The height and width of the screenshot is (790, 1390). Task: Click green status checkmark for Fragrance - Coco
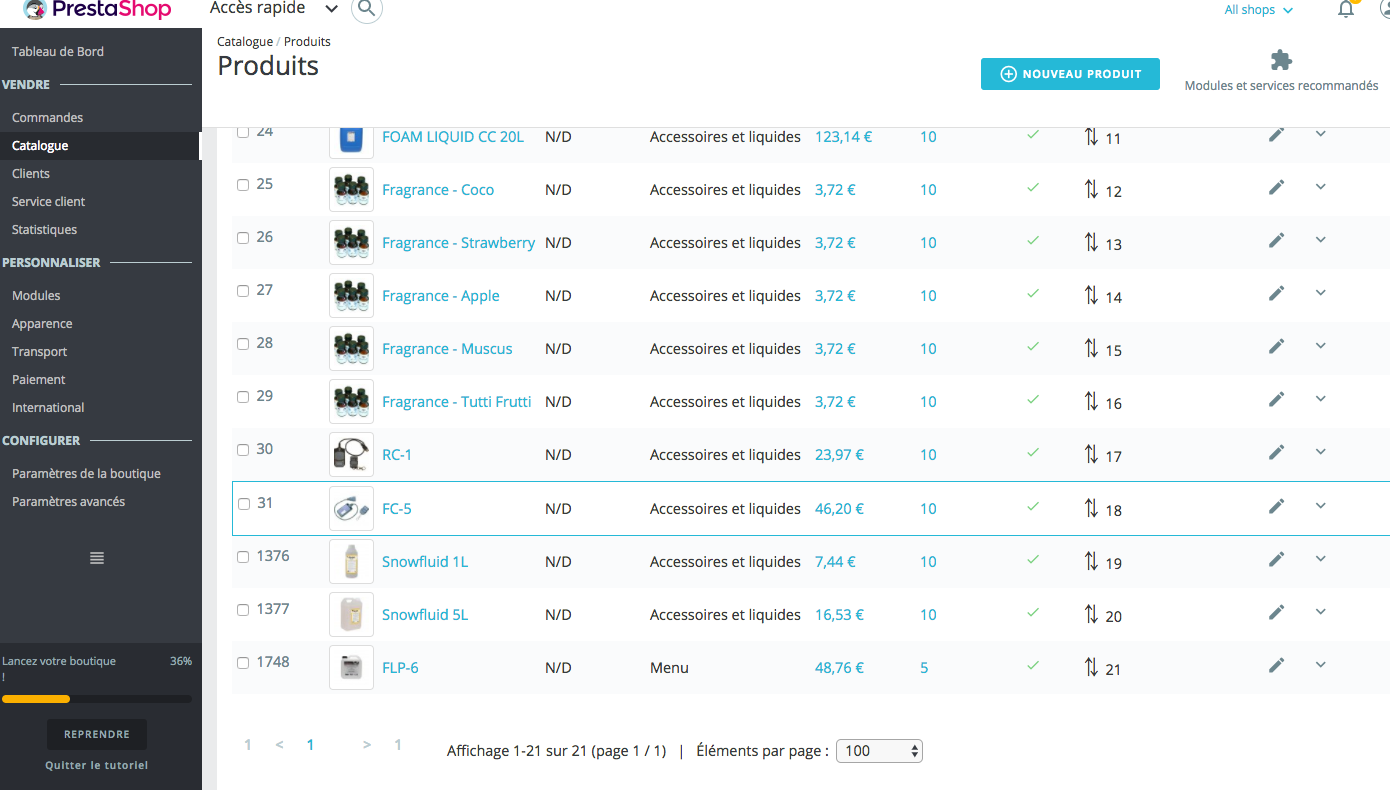(1033, 187)
